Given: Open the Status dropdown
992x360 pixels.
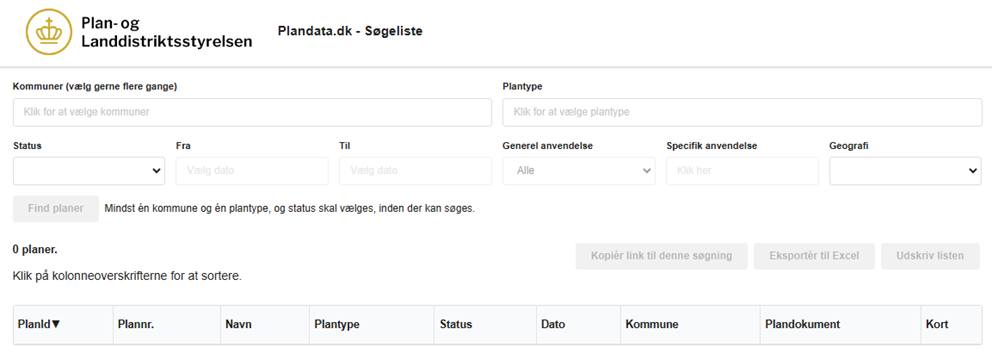Looking at the screenshot, I should (89, 171).
